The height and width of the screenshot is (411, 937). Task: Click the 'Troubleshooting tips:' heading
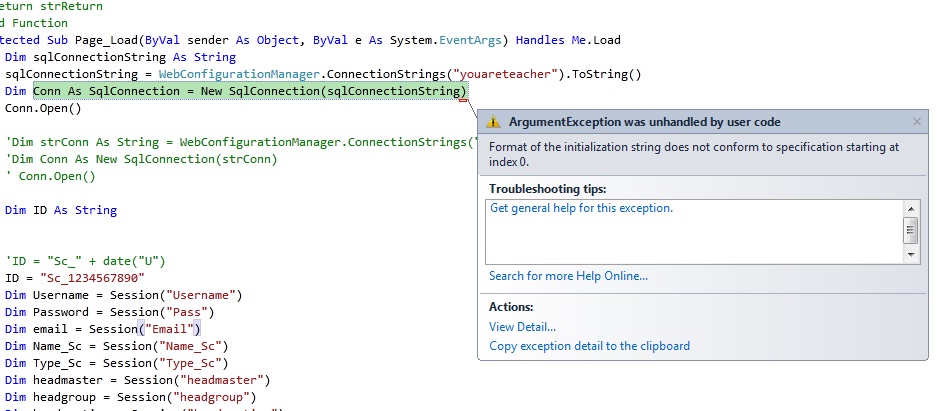click(547, 189)
